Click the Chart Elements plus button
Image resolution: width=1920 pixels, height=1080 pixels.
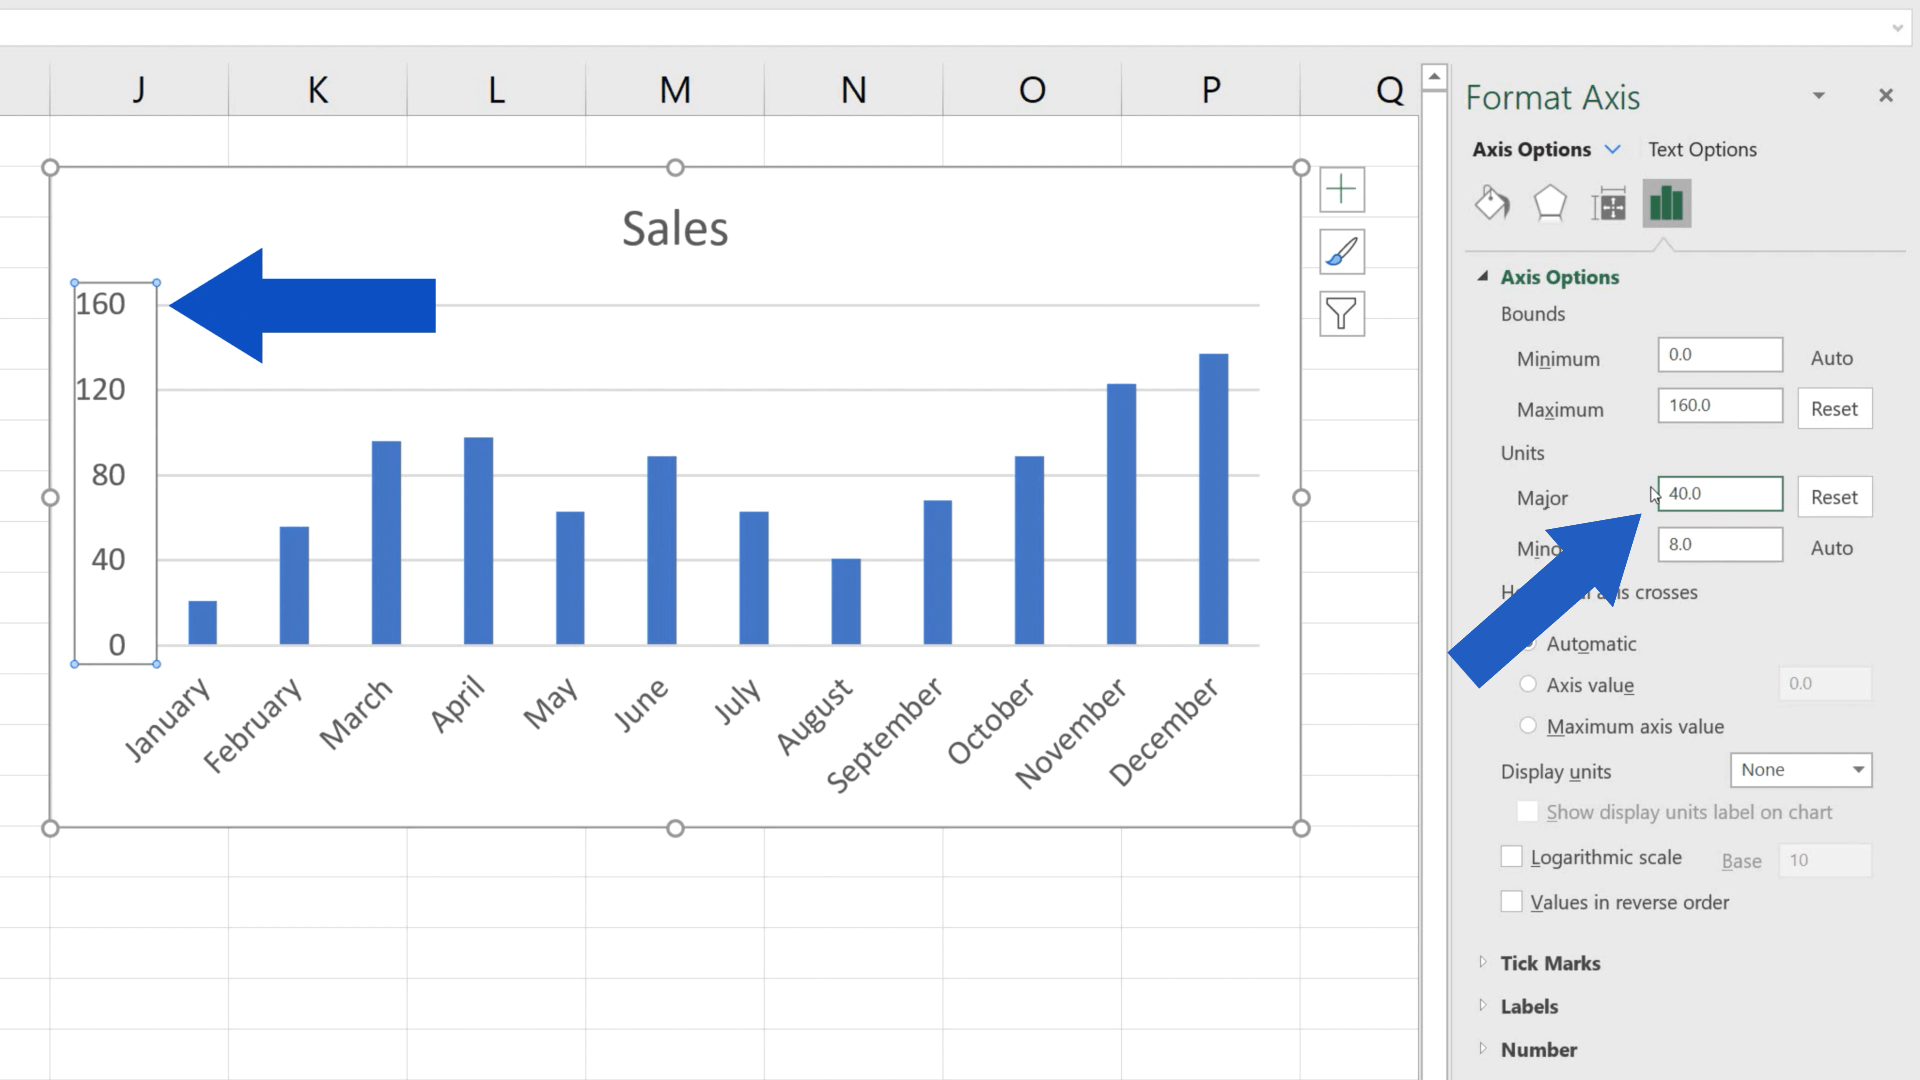1341,190
